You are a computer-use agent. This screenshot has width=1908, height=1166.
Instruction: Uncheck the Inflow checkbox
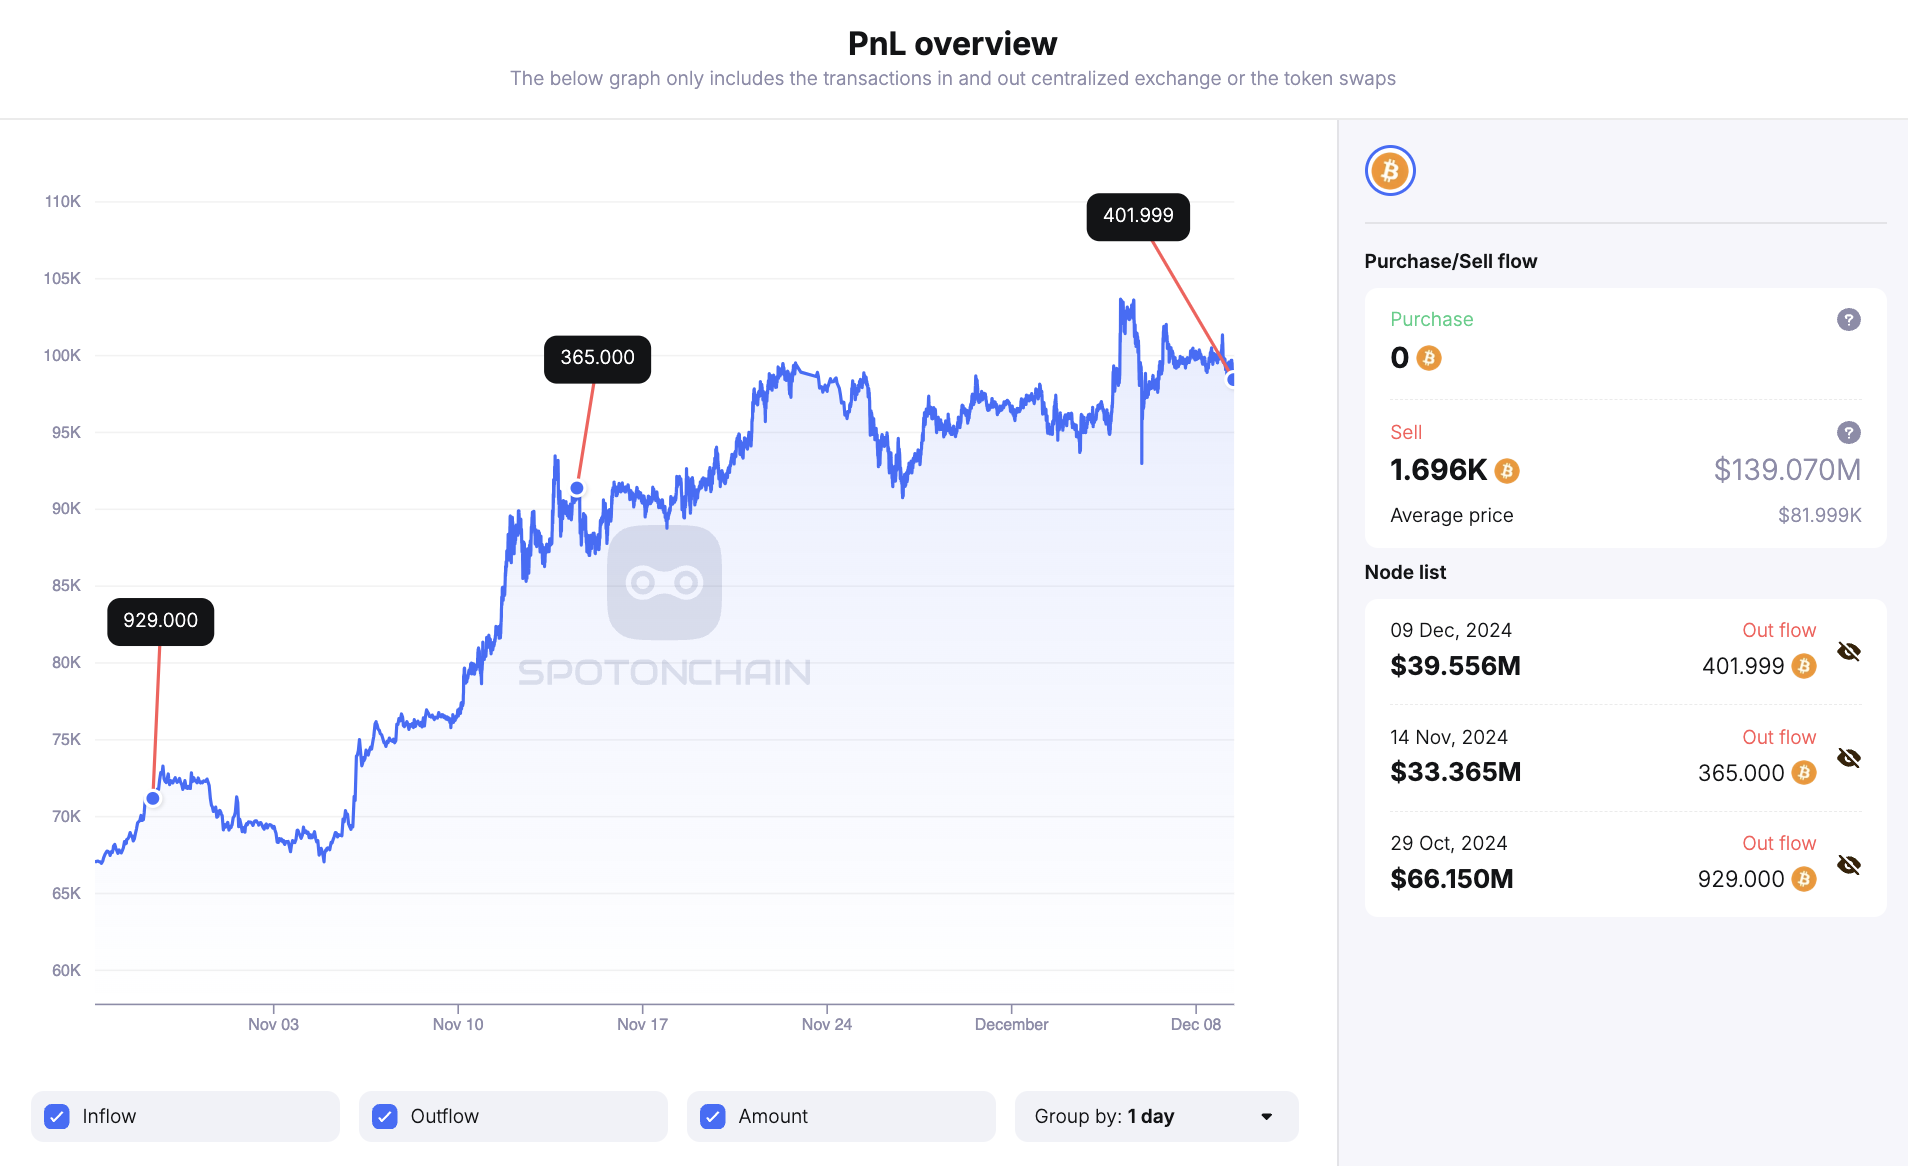pyautogui.click(x=58, y=1116)
